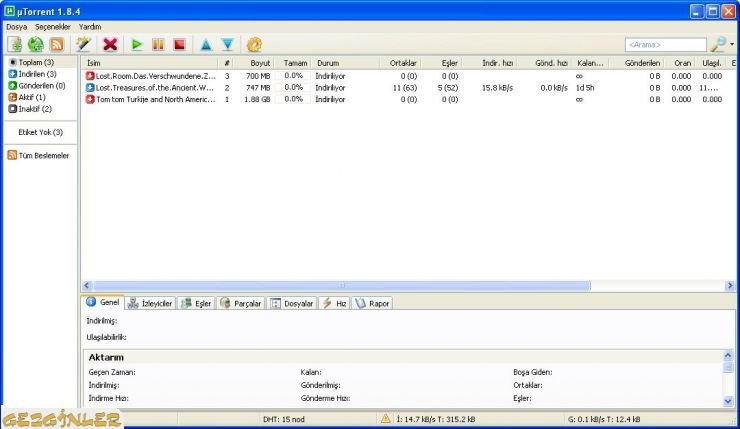Select the Lost.Room.Das.Verschwundene torrent row
Image resolution: width=740 pixels, height=429 pixels.
tap(409, 76)
